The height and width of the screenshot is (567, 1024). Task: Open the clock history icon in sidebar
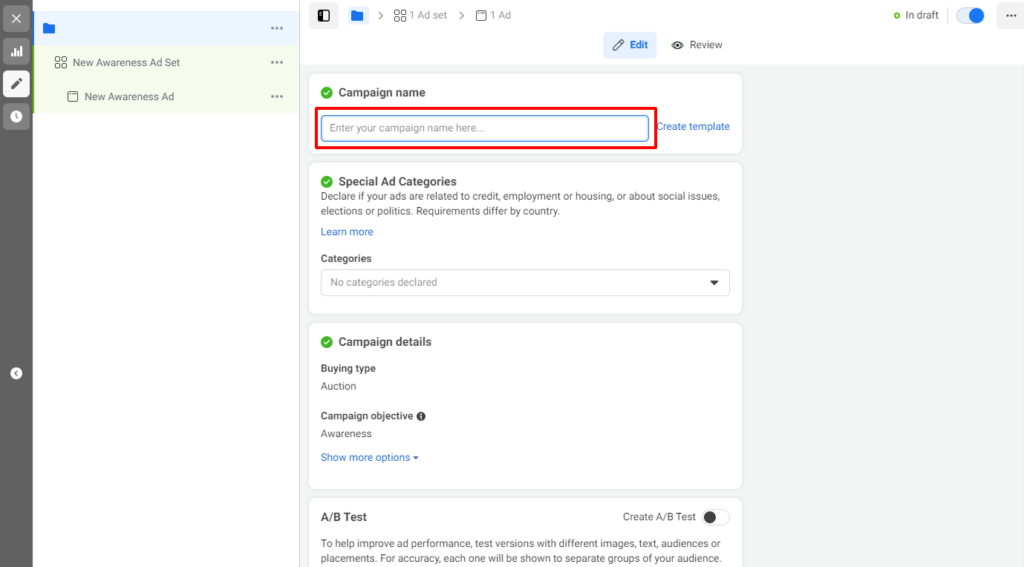point(16,116)
